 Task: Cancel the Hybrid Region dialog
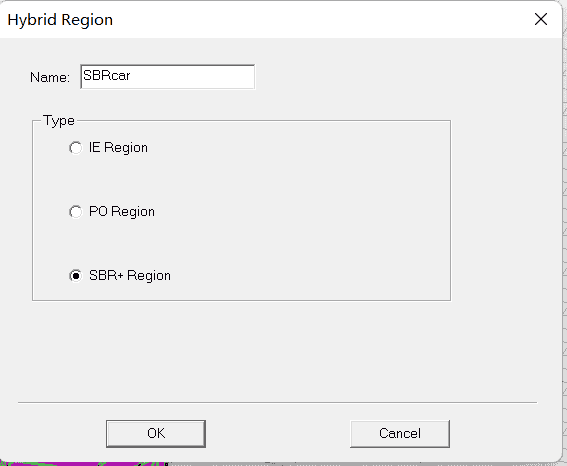click(x=400, y=433)
